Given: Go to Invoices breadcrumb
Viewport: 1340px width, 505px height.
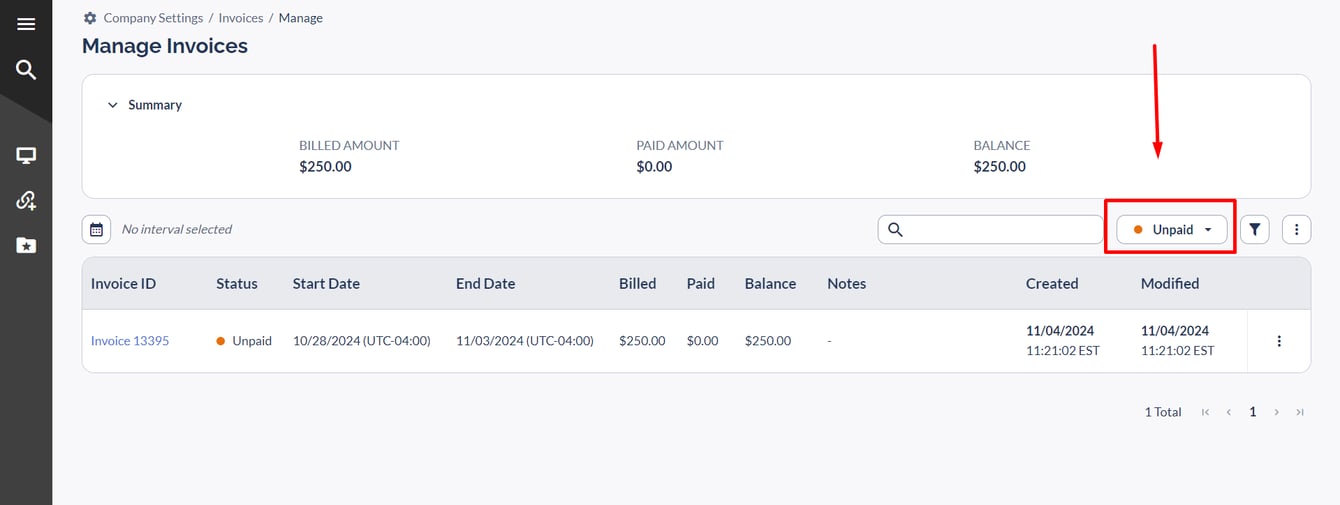Looking at the screenshot, I should pos(241,18).
